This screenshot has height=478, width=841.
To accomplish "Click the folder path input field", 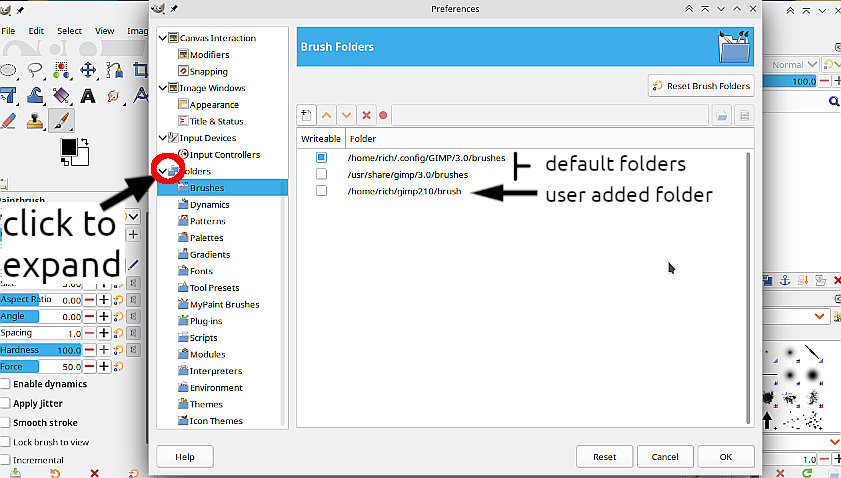I will (550, 115).
